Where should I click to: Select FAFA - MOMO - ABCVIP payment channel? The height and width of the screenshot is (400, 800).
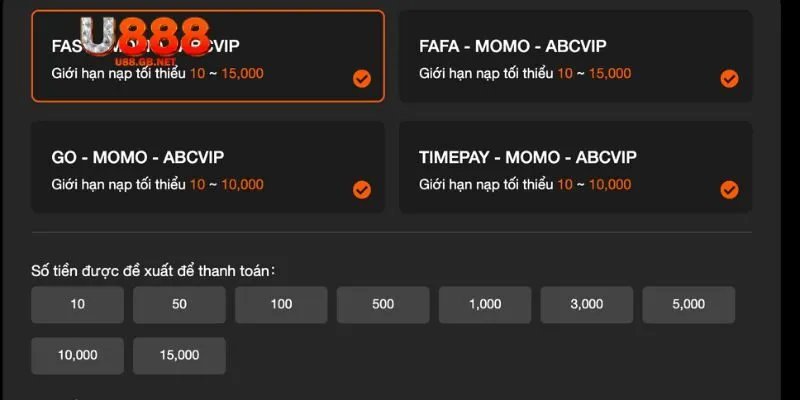[576, 56]
